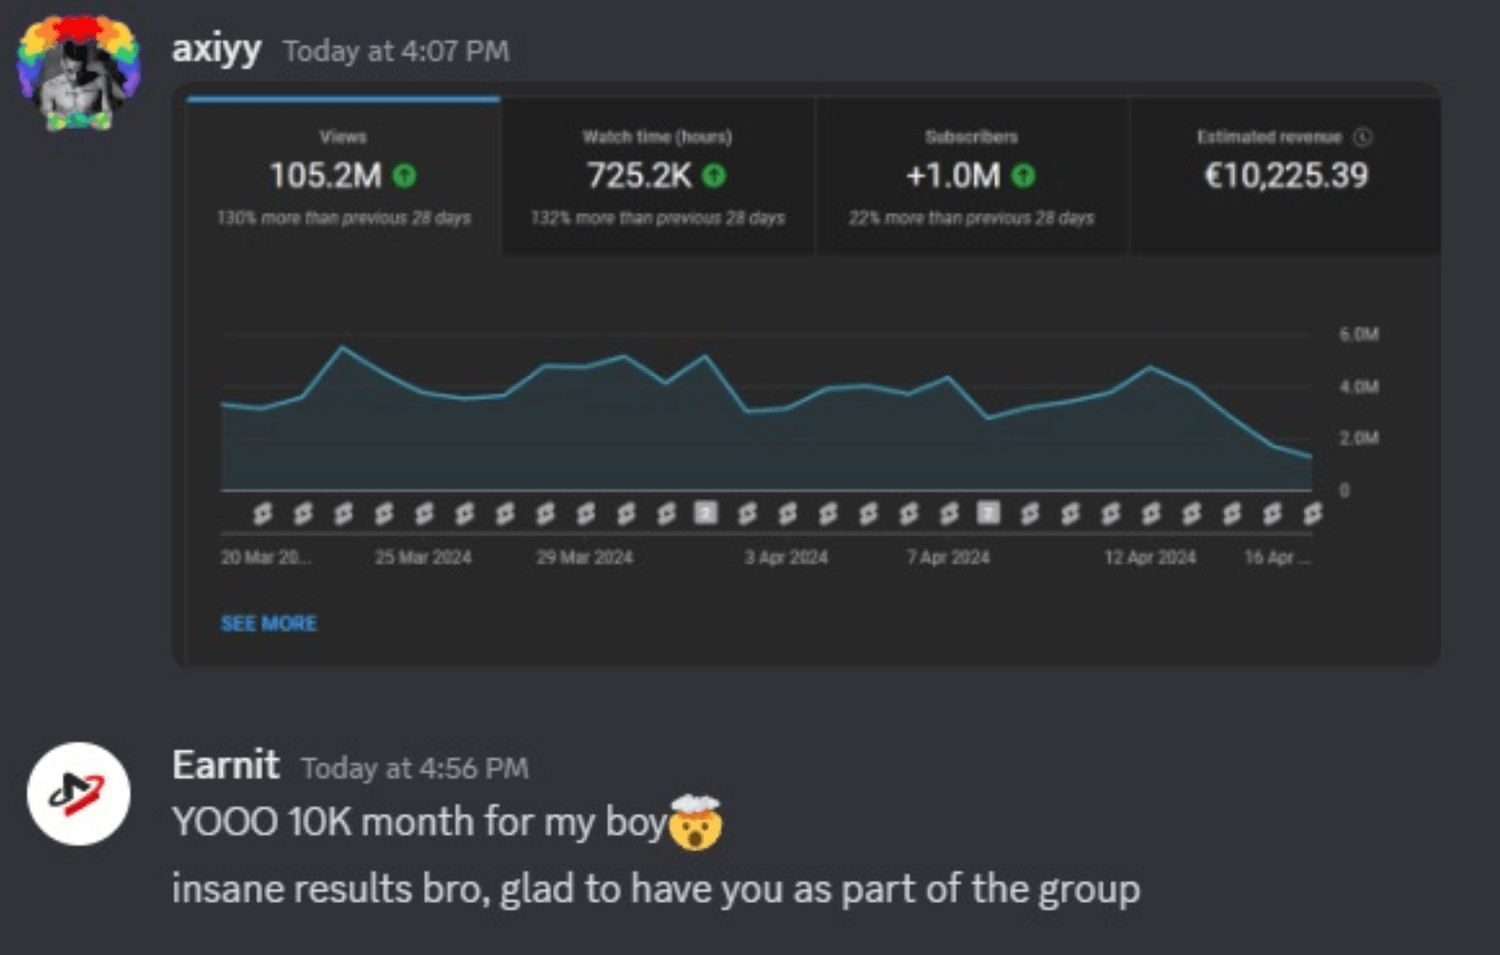The height and width of the screenshot is (955, 1500).
Task: Click the SEE MORE link
Action: coord(268,624)
